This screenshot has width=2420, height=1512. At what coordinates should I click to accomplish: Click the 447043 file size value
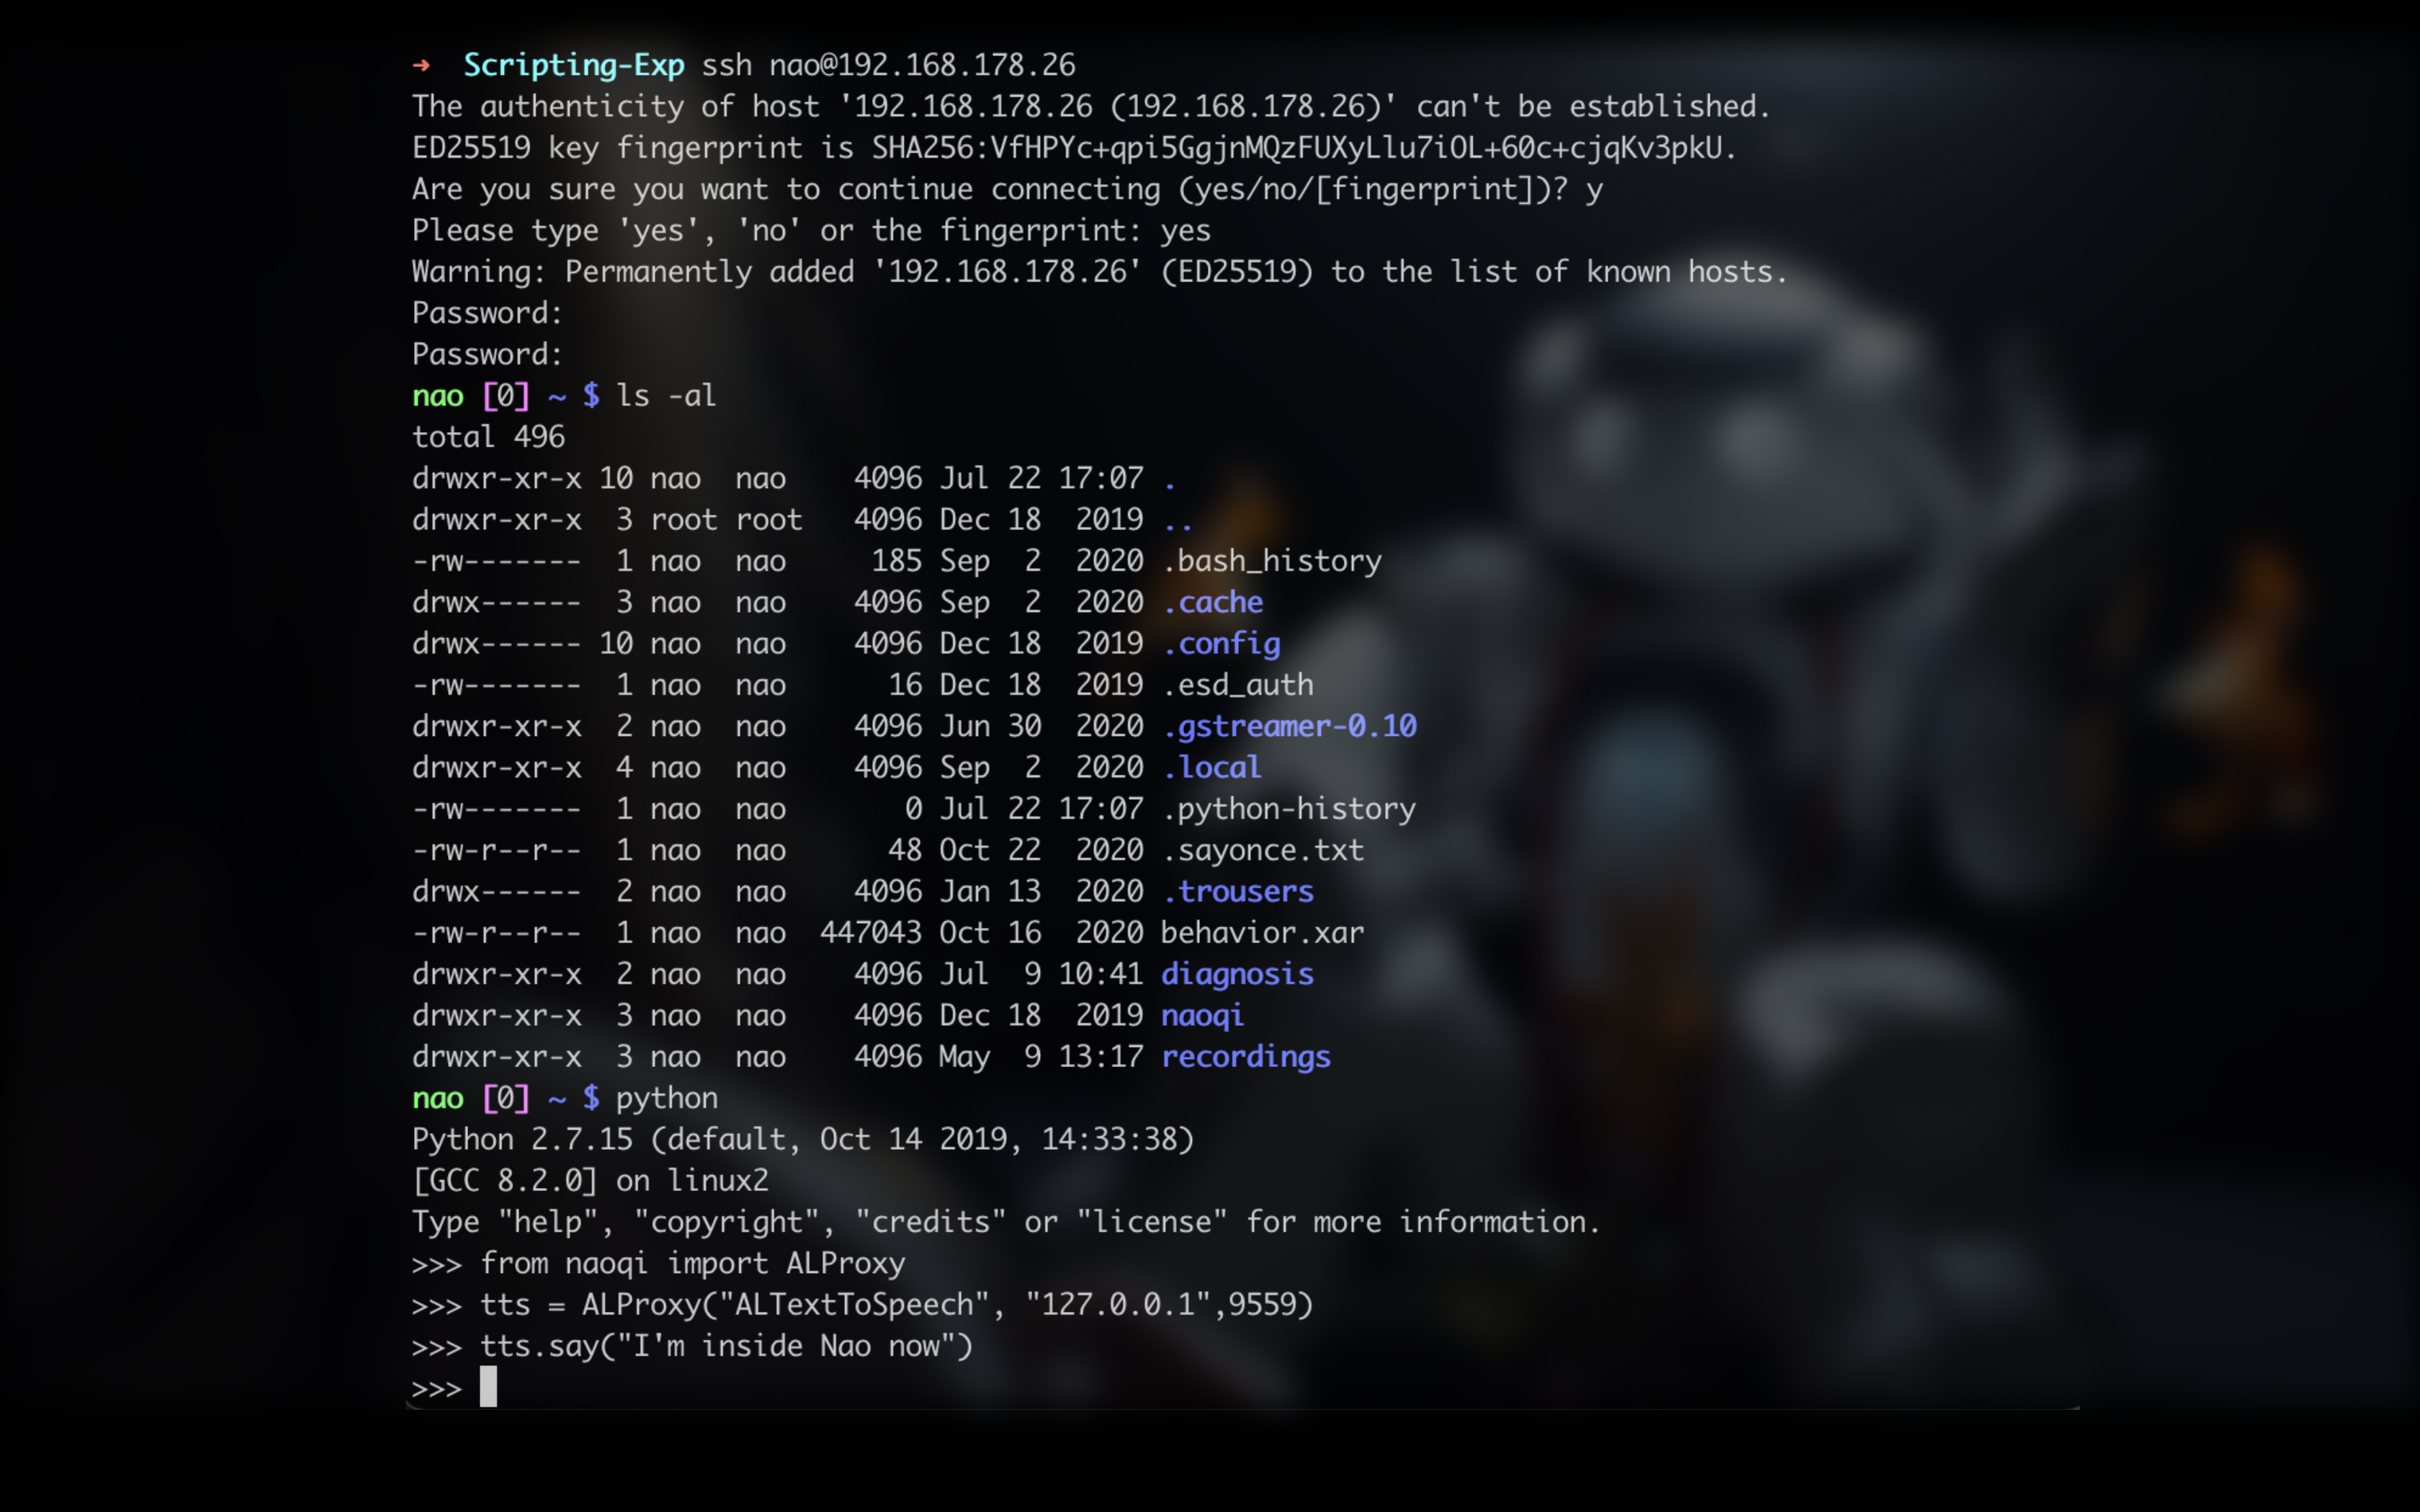pyautogui.click(x=871, y=933)
